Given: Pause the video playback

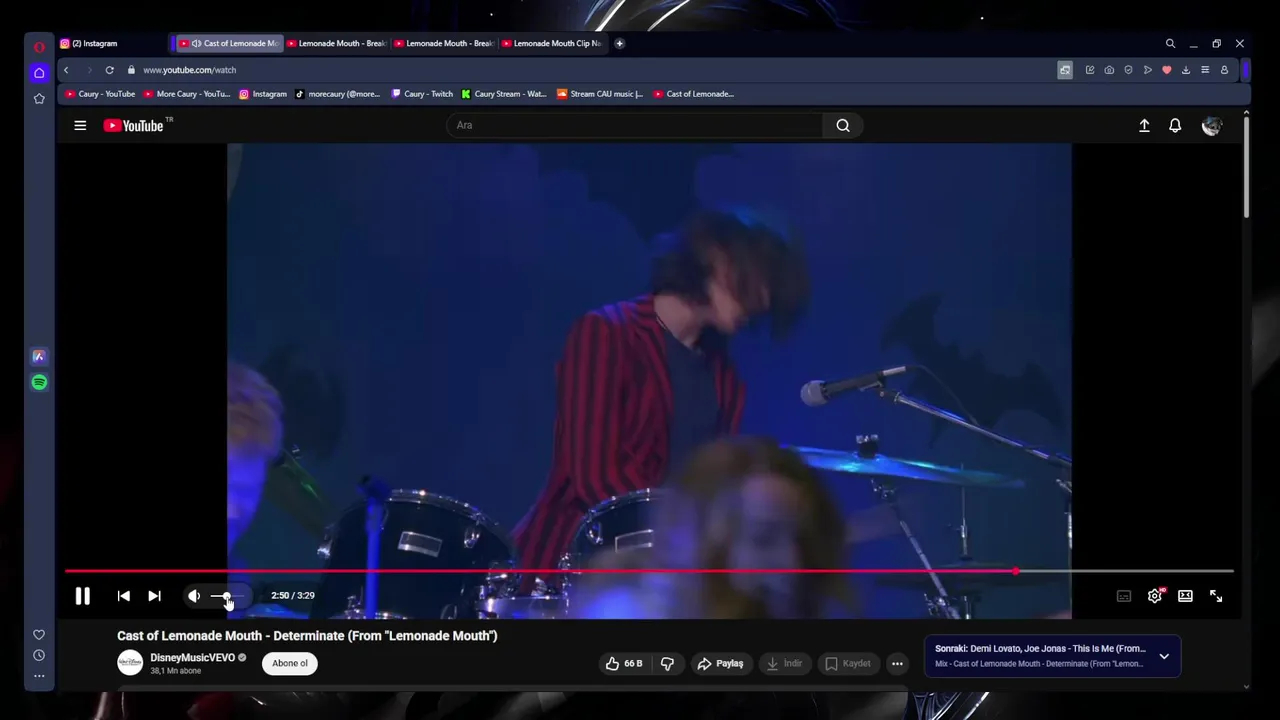Looking at the screenshot, I should 83,596.
